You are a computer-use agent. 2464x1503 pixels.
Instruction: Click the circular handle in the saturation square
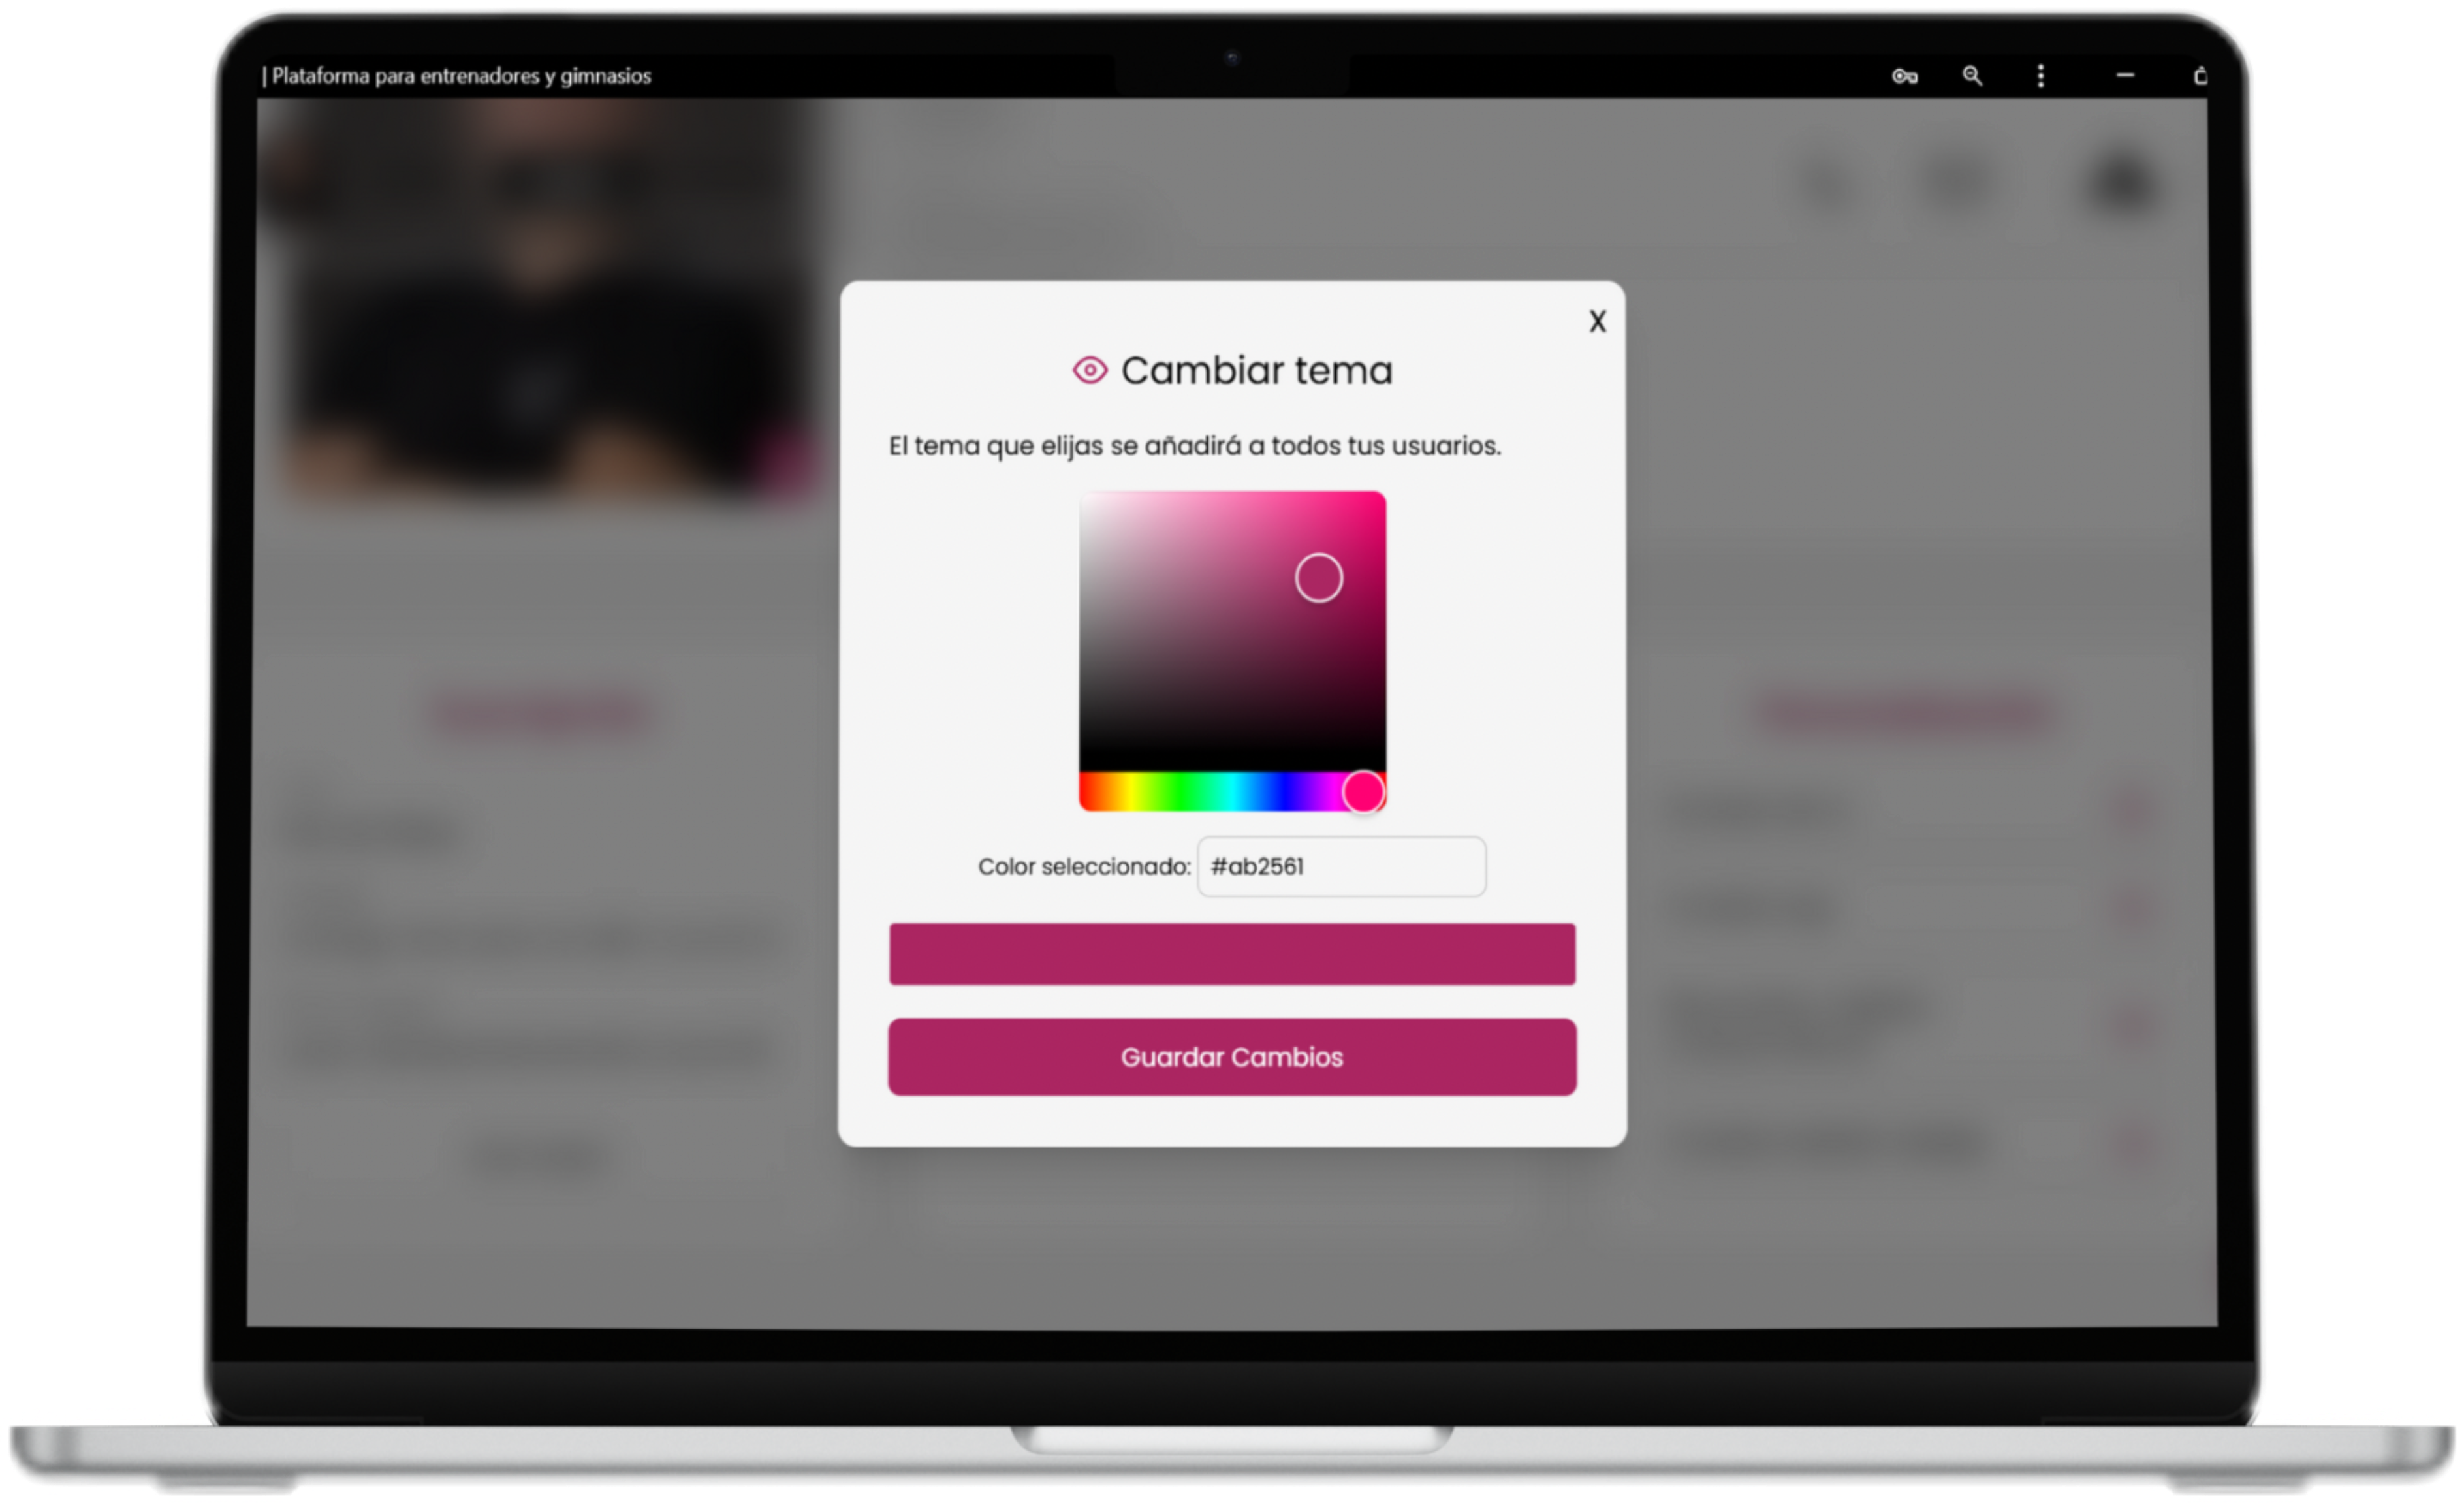pos(1318,578)
